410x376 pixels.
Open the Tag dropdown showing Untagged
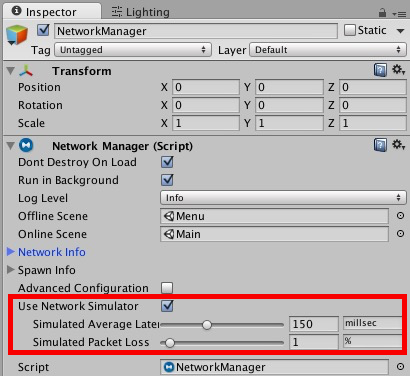pos(133,50)
